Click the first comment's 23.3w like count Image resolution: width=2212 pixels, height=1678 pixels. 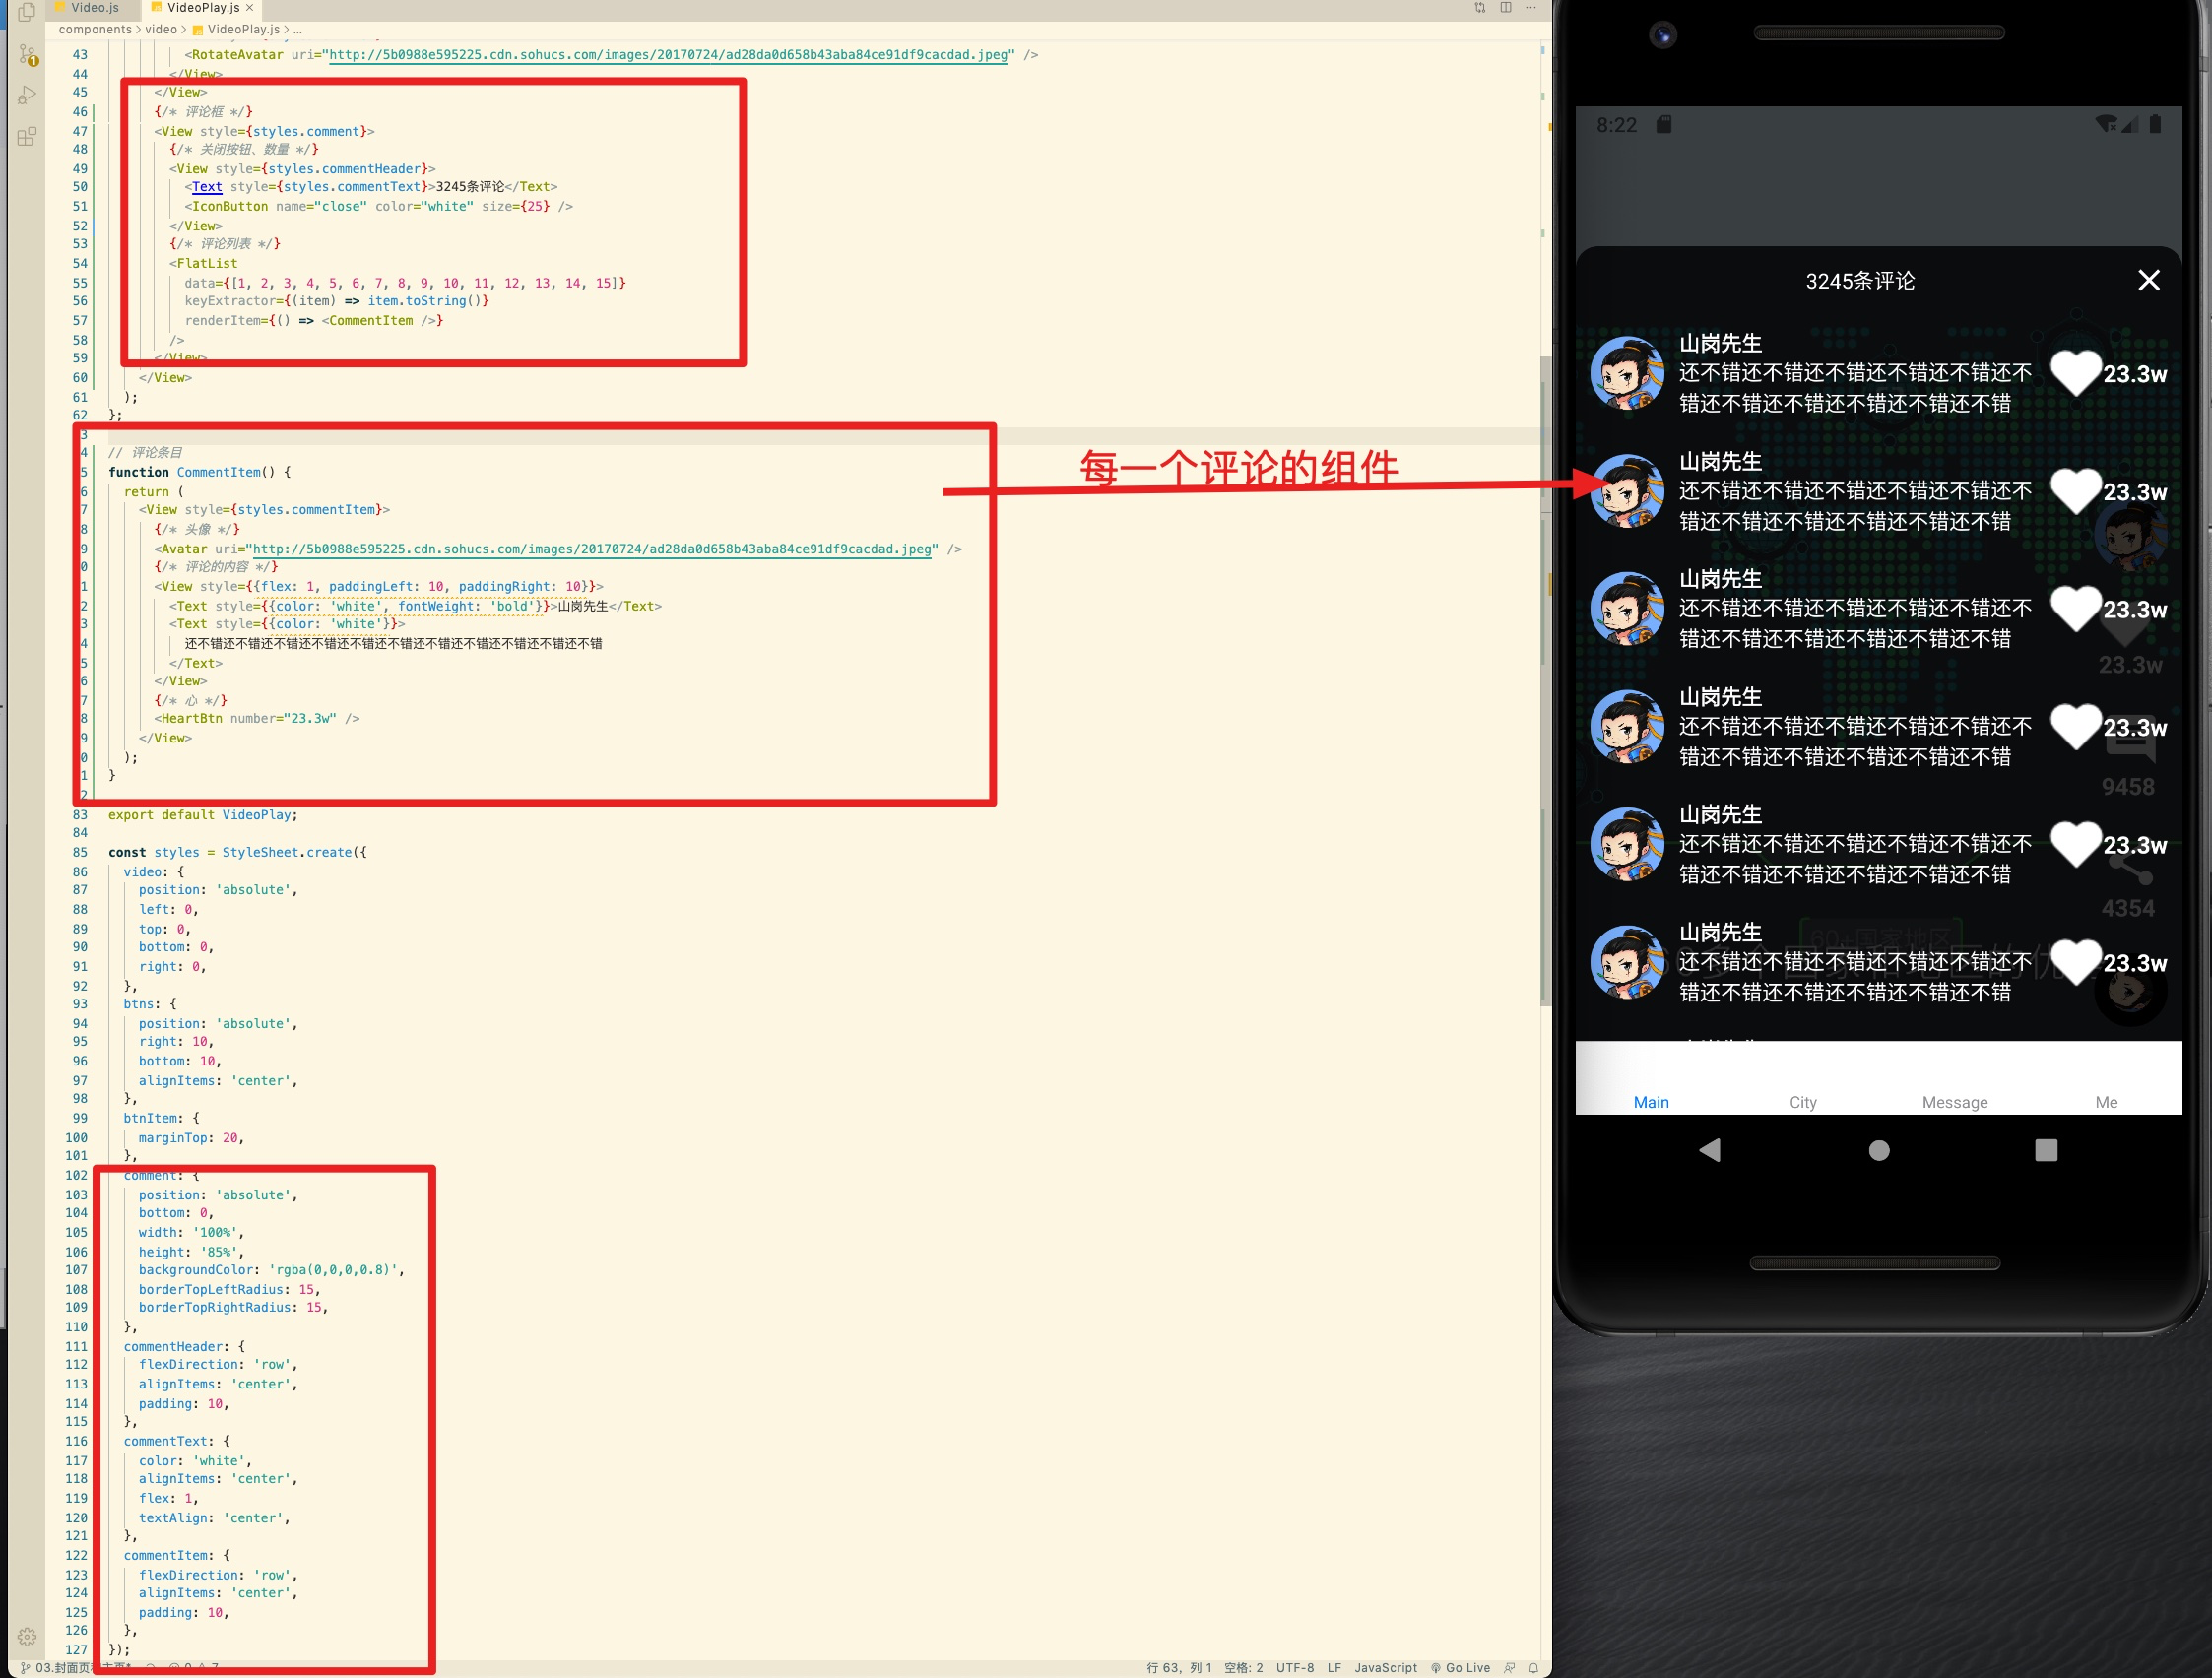pos(2135,374)
